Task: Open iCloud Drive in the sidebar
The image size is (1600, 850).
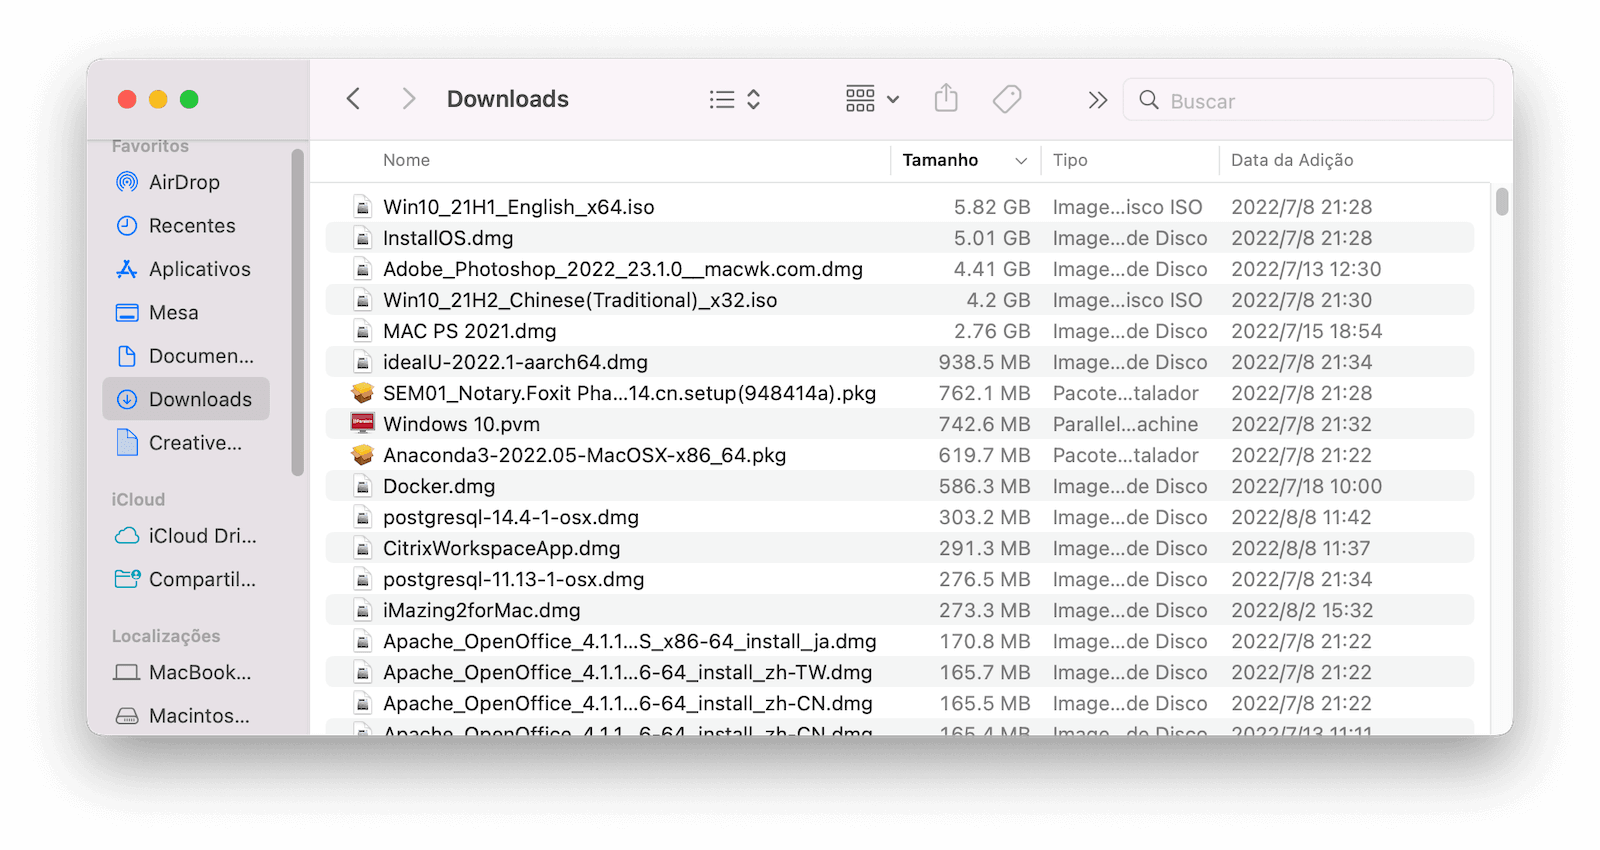Action: point(186,536)
